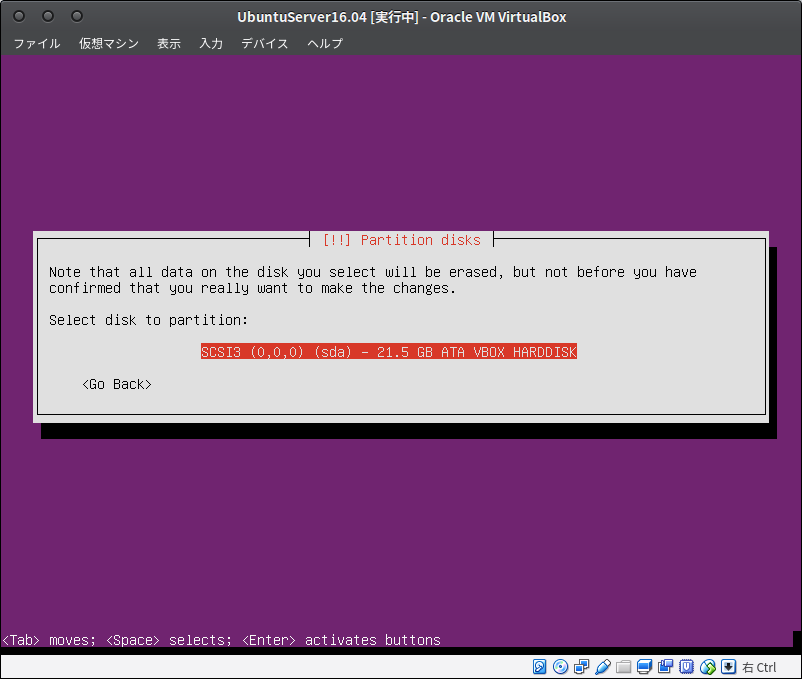Click the Tab/Space/Enter key hints text
The width and height of the screenshot is (802, 679).
point(221,640)
